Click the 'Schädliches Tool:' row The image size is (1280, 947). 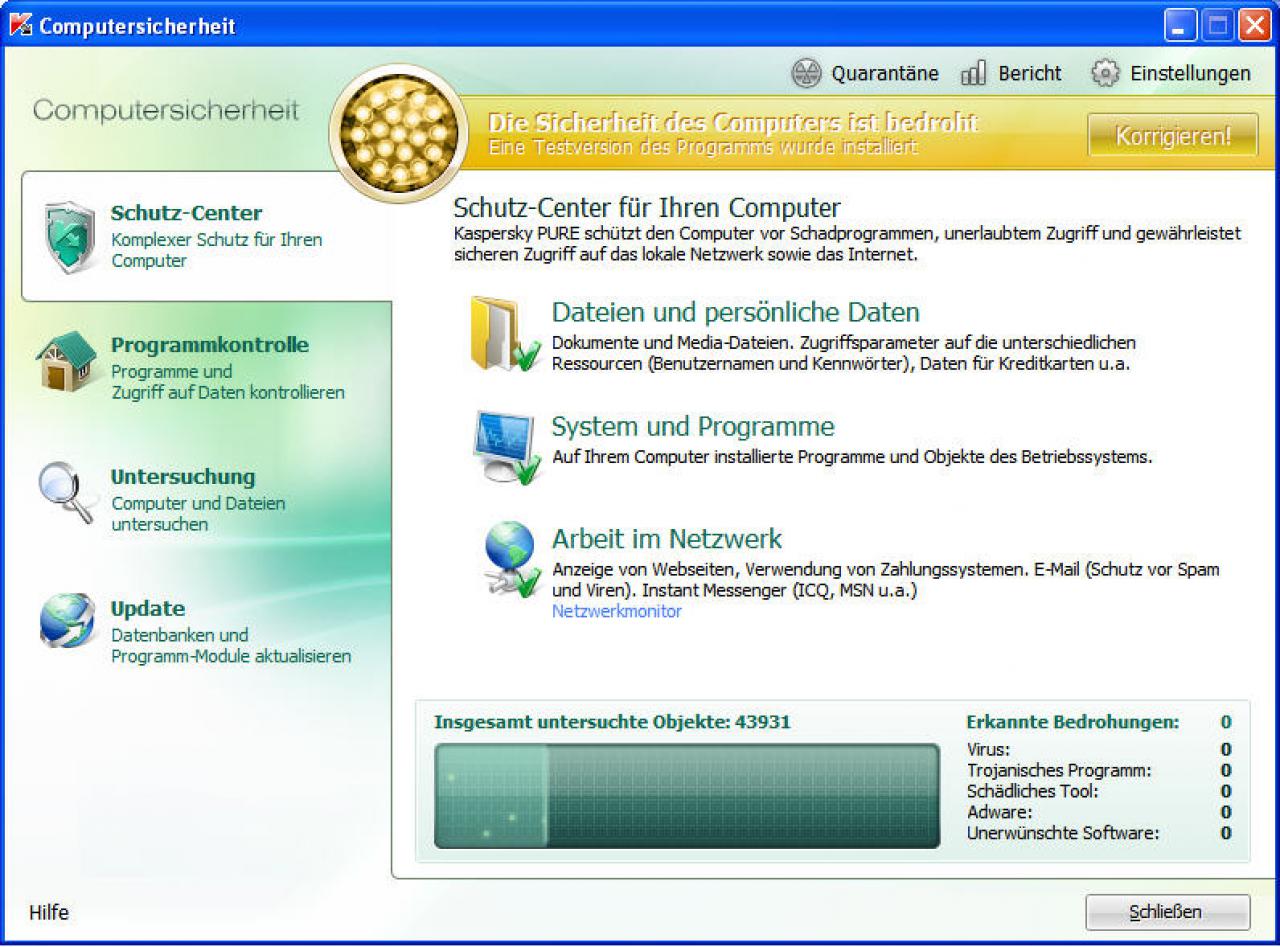pos(1099,792)
